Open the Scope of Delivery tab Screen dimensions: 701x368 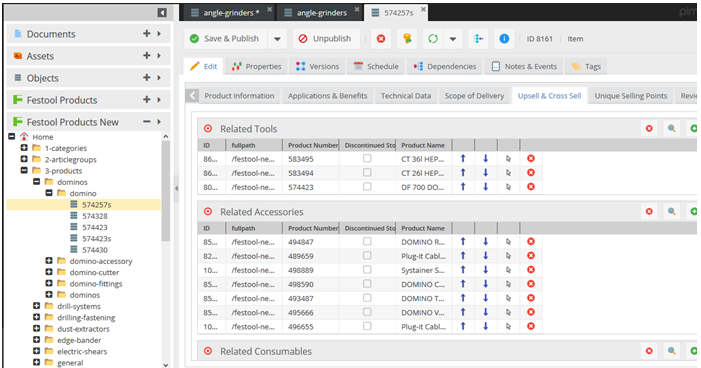coord(474,96)
